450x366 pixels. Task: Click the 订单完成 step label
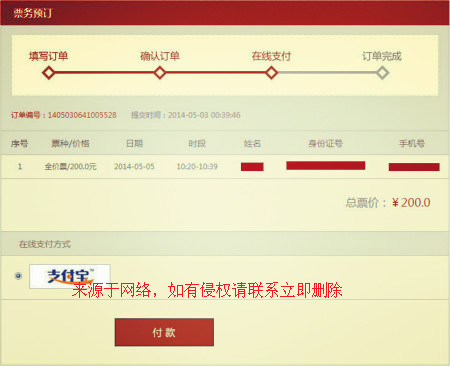(x=382, y=56)
